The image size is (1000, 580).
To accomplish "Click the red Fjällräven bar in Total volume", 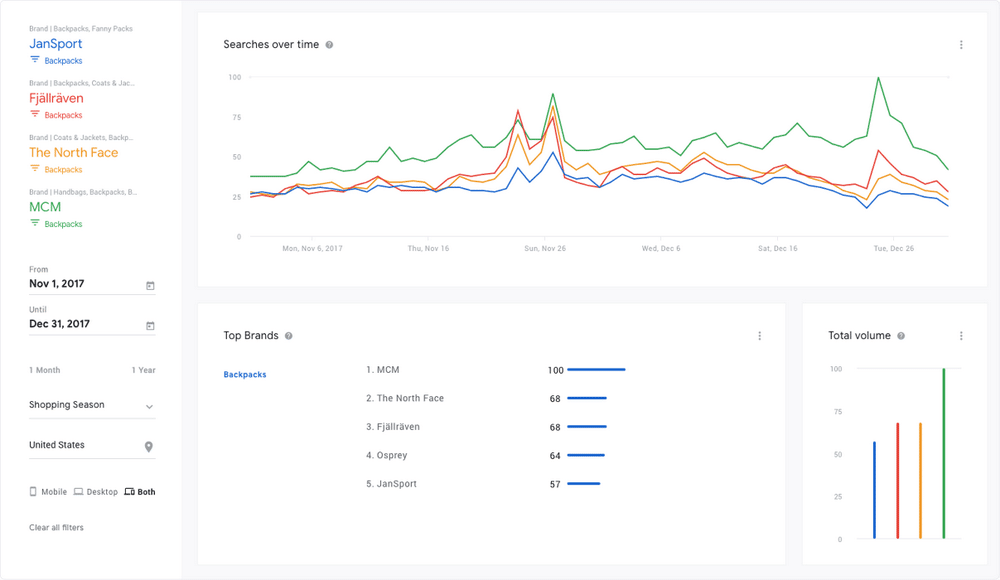I will pos(897,480).
